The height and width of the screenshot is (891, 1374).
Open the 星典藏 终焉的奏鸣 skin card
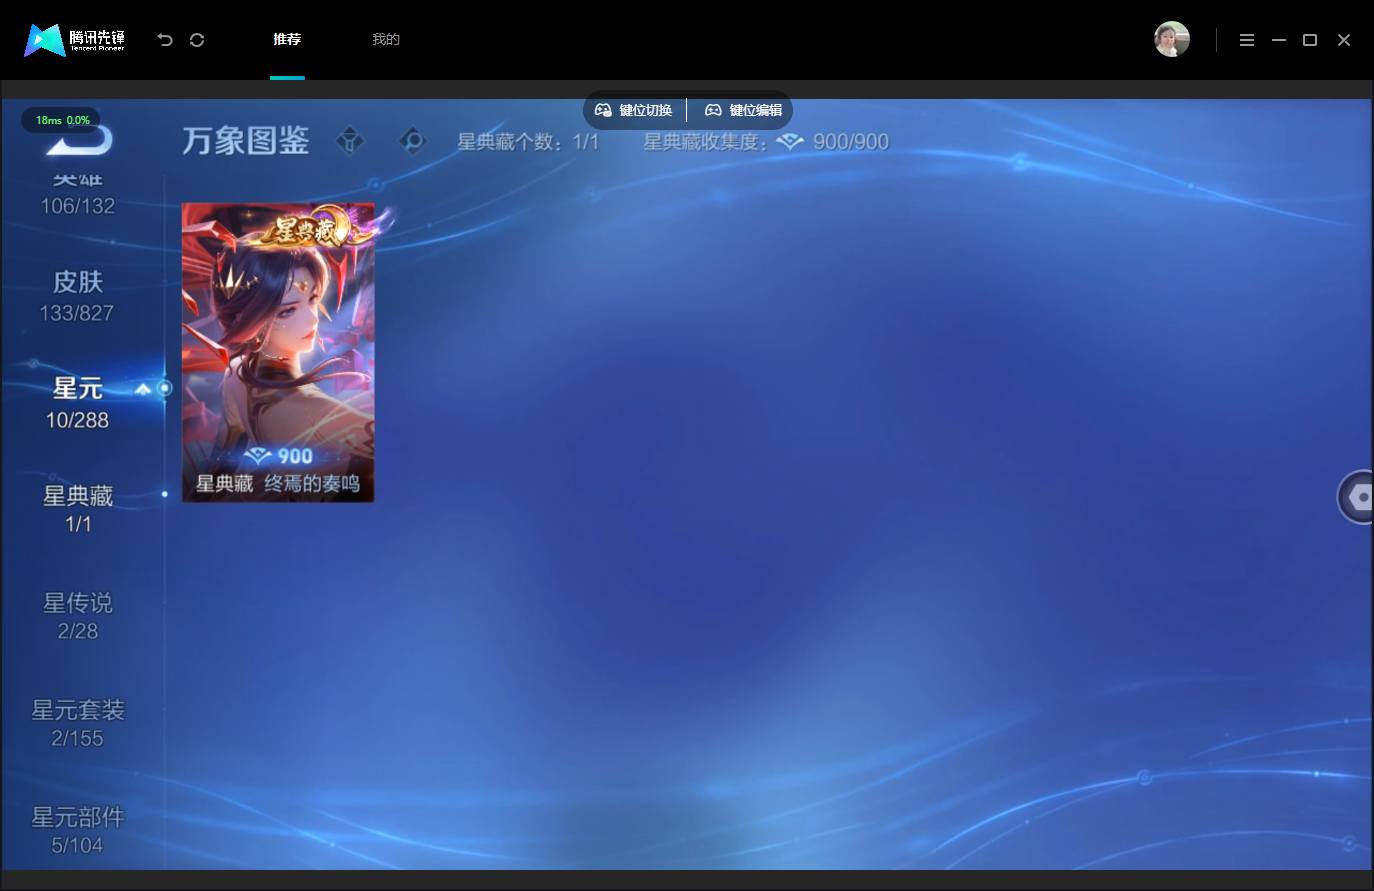pyautogui.click(x=278, y=352)
